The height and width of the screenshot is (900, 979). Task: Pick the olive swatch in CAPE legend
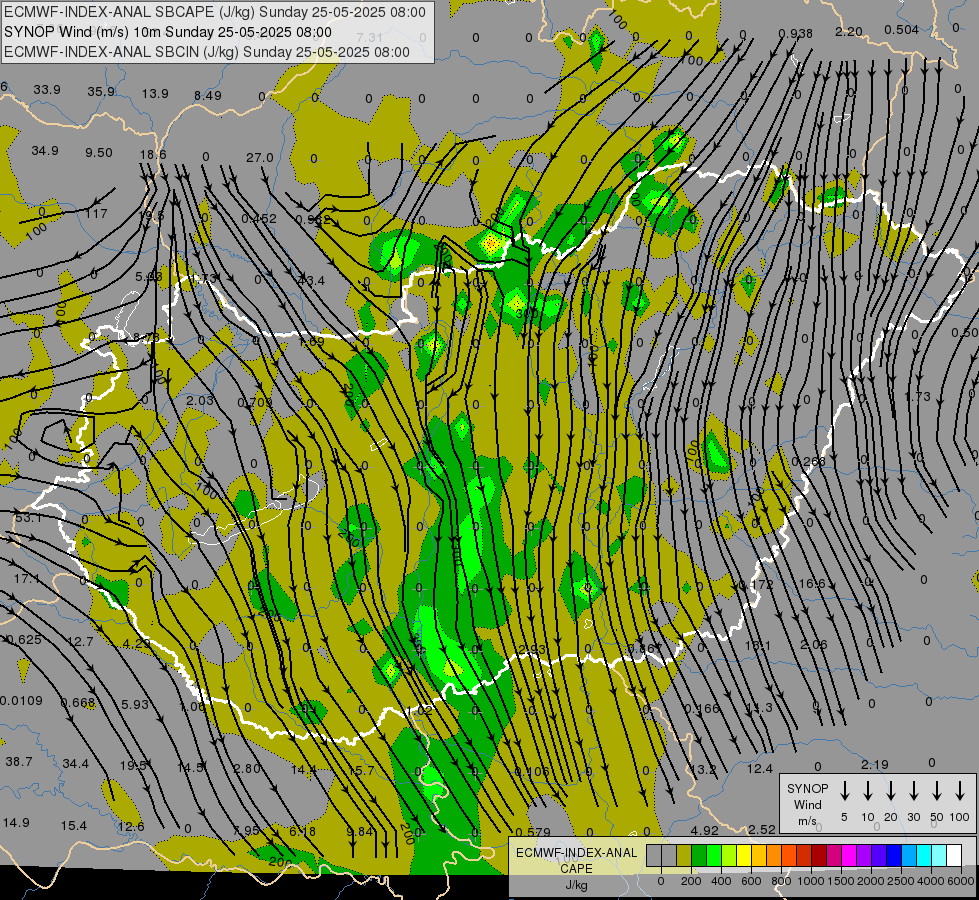(684, 856)
